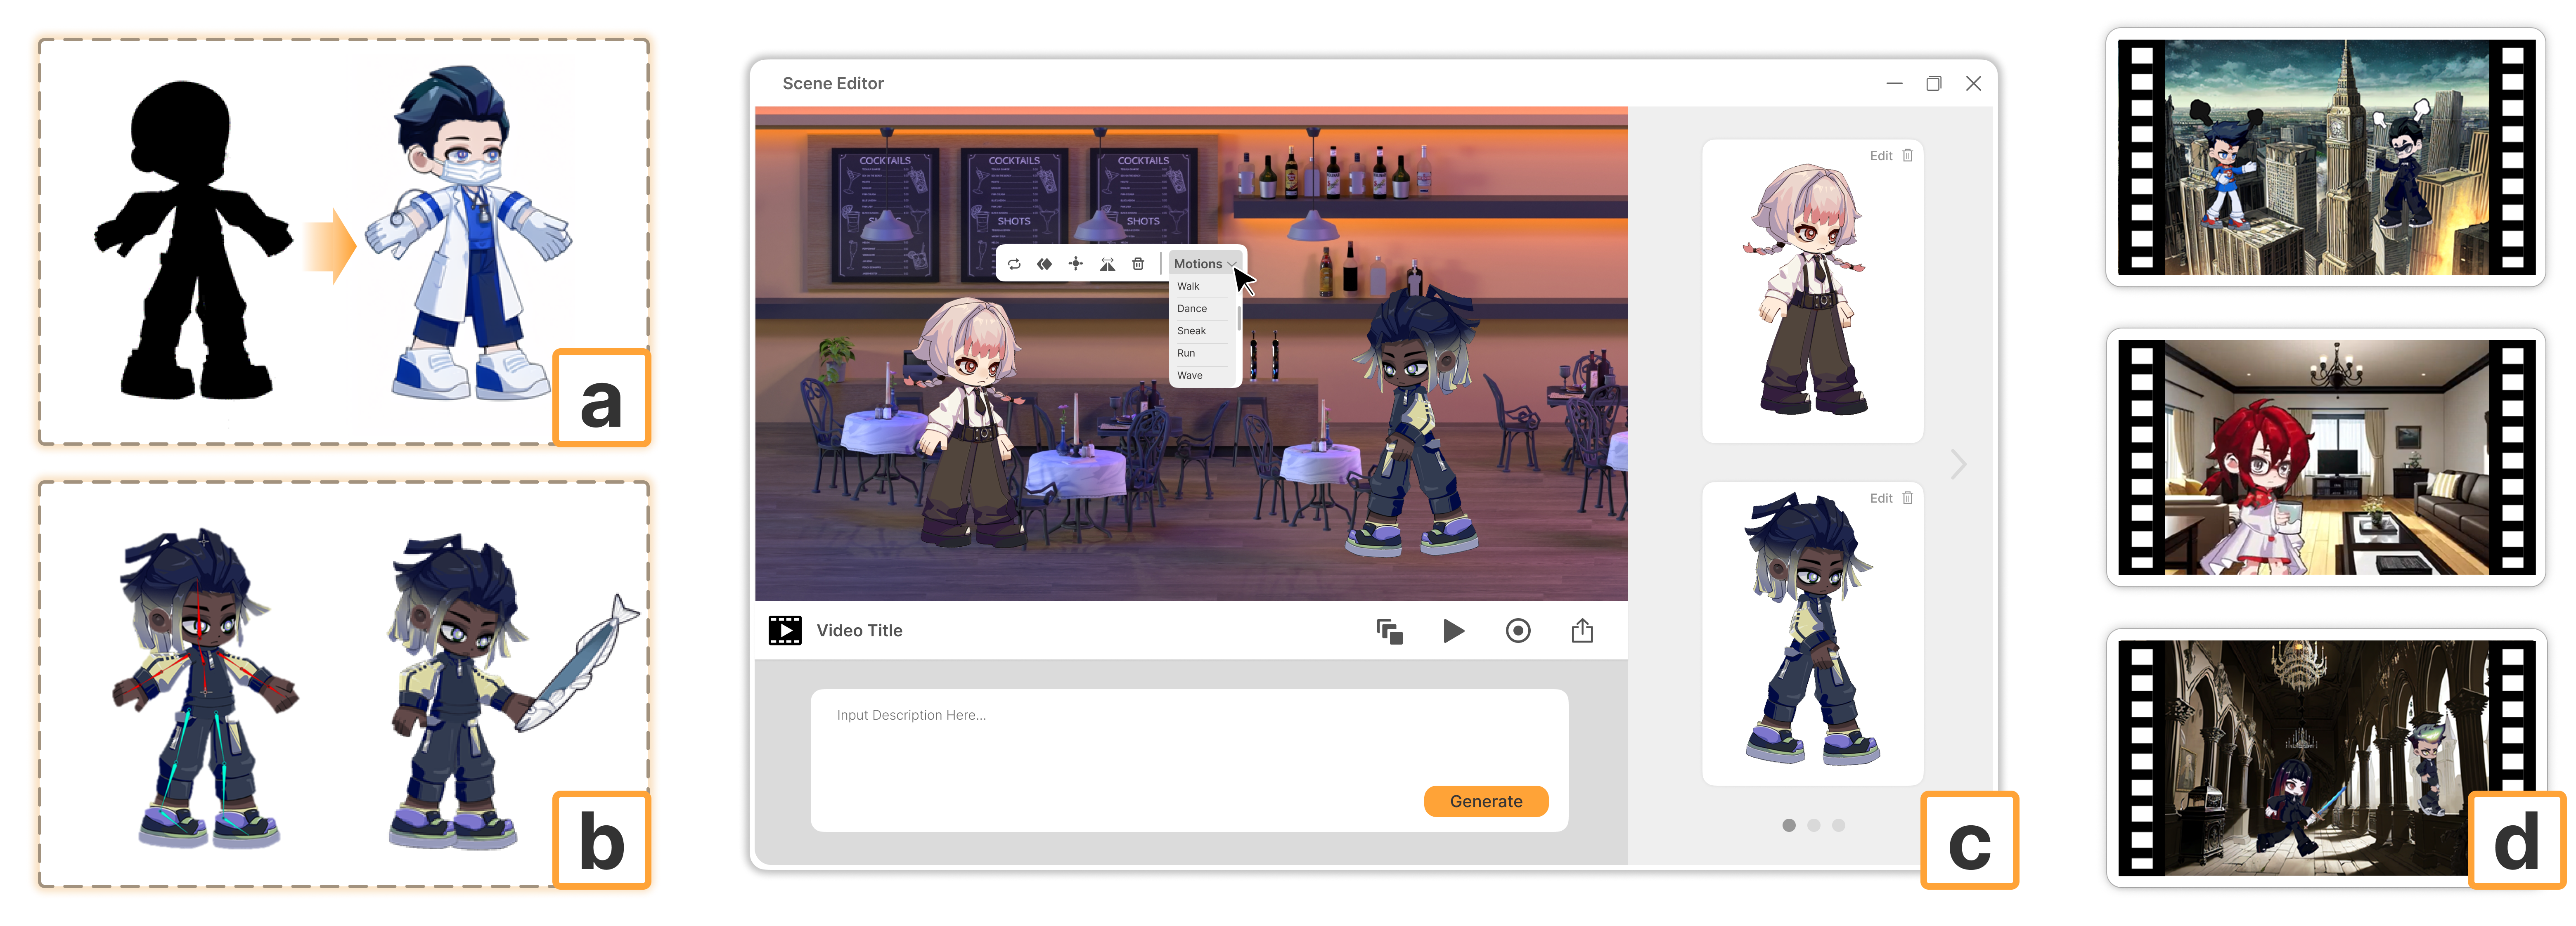Choose Sneak from the Motions list

click(1191, 331)
